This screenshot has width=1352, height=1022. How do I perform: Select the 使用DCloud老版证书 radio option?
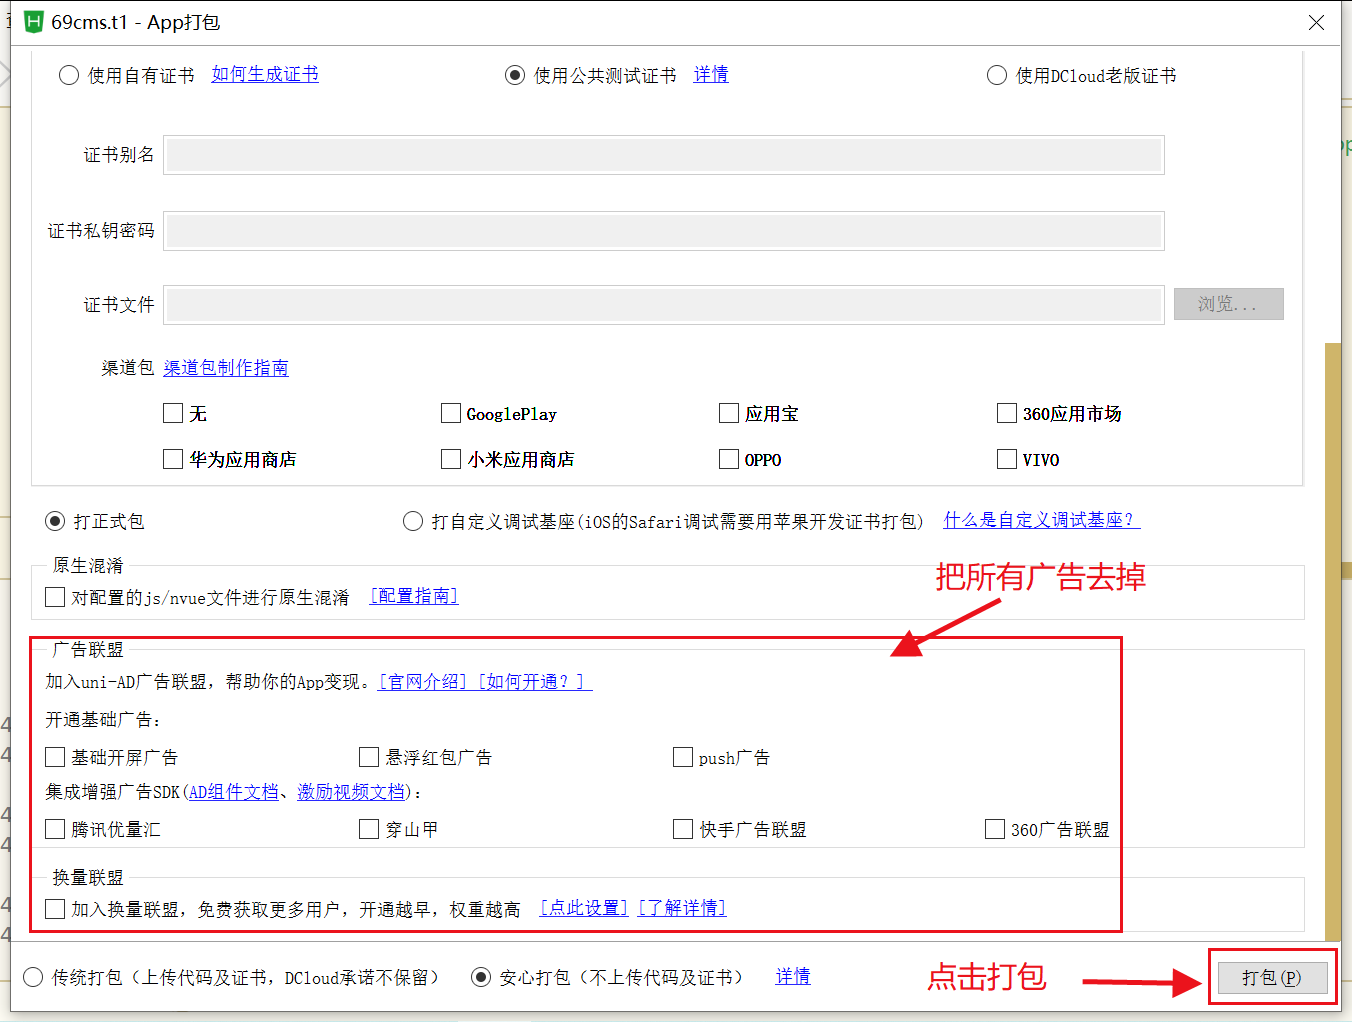click(x=997, y=76)
